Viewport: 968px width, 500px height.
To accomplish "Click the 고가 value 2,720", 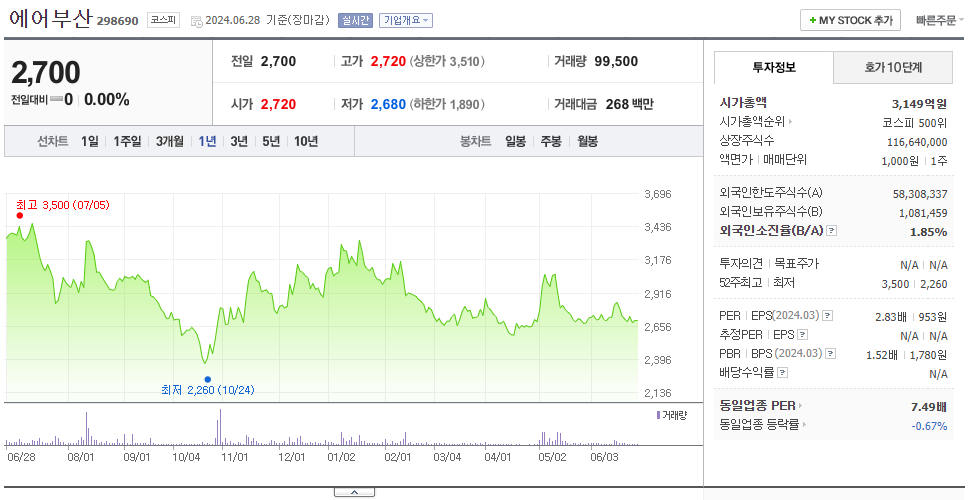I will [388, 62].
